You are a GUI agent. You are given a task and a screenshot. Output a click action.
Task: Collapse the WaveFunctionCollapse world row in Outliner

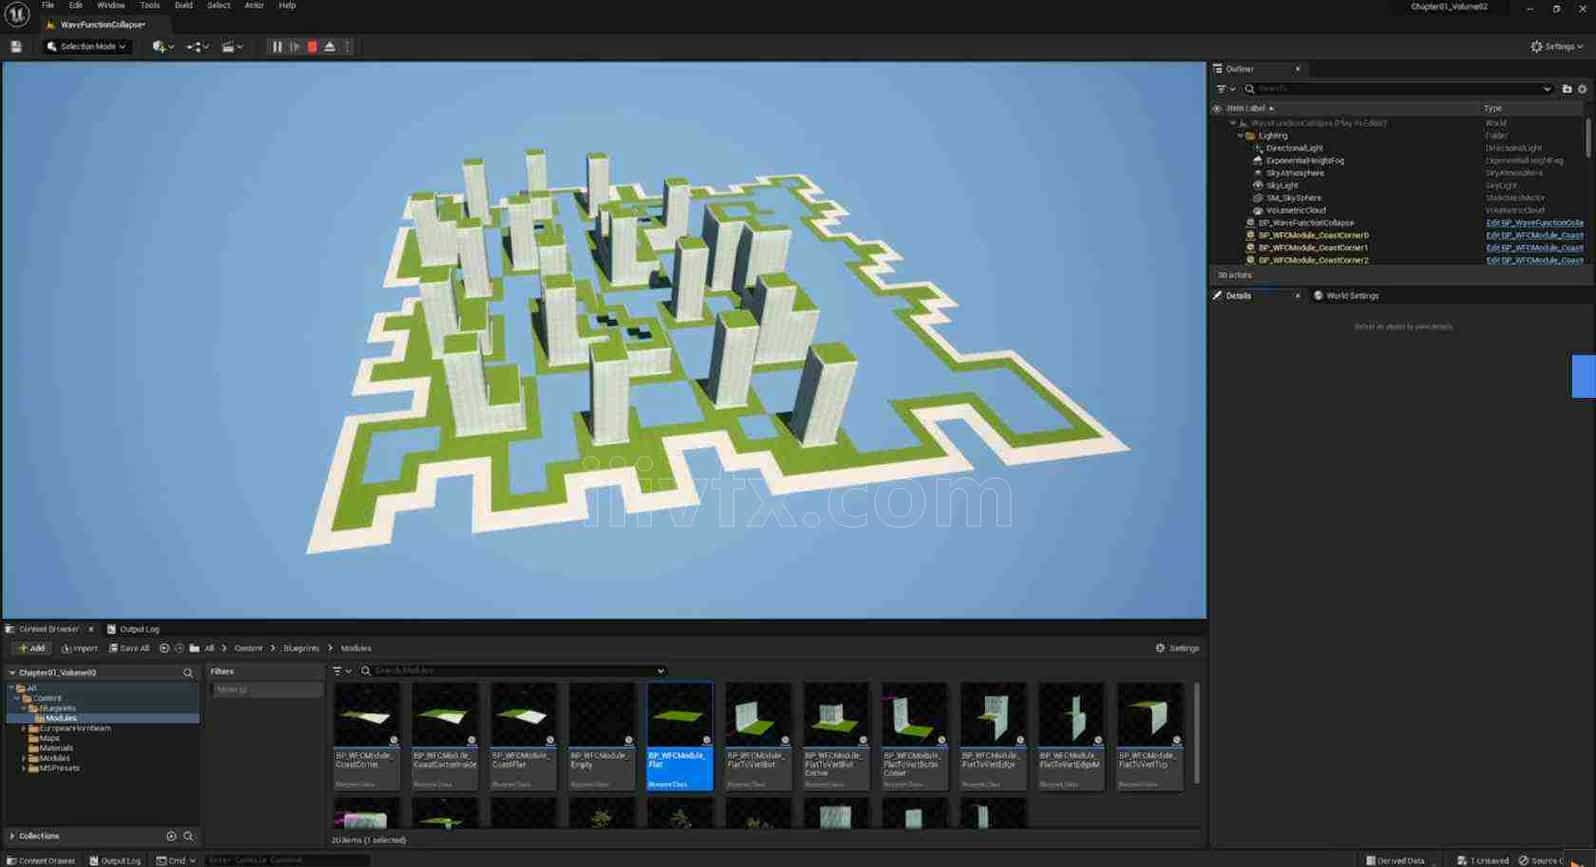point(1233,123)
